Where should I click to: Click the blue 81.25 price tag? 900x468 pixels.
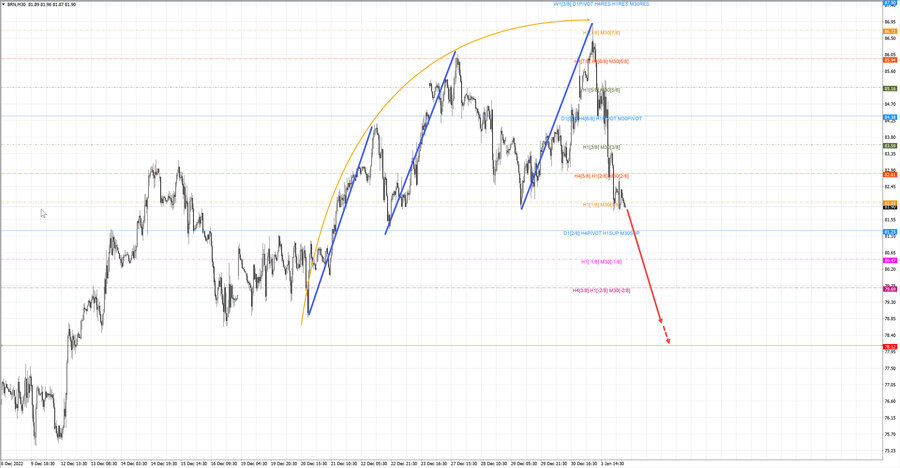tap(890, 232)
